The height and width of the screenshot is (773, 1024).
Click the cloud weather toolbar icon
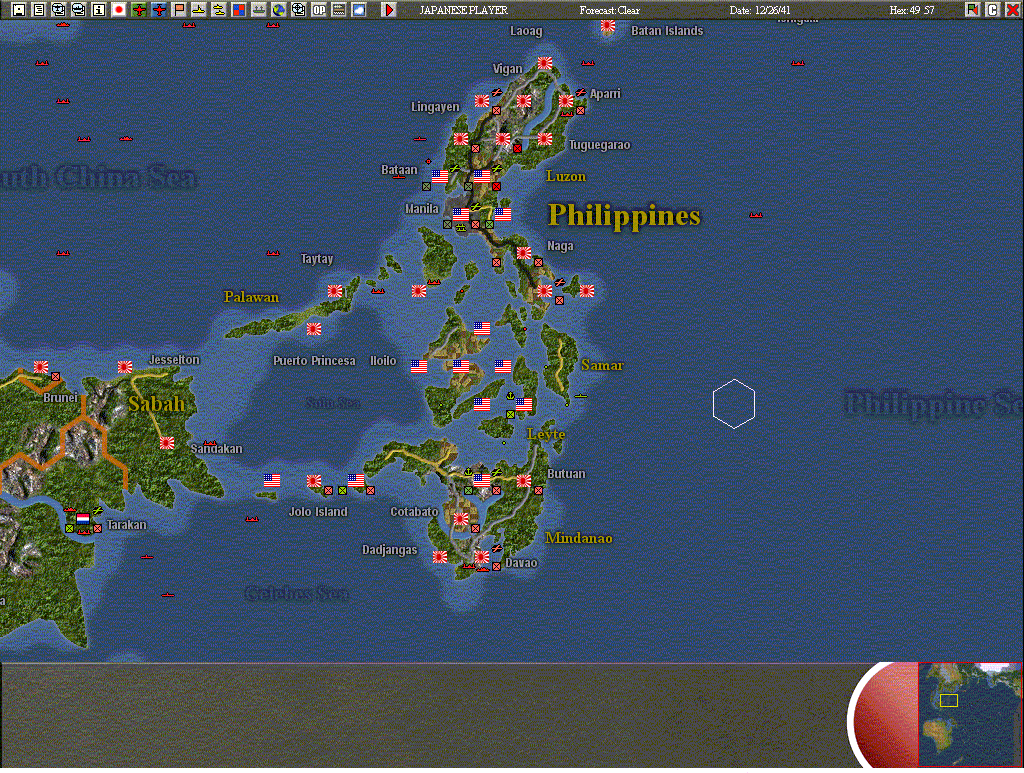click(x=359, y=9)
